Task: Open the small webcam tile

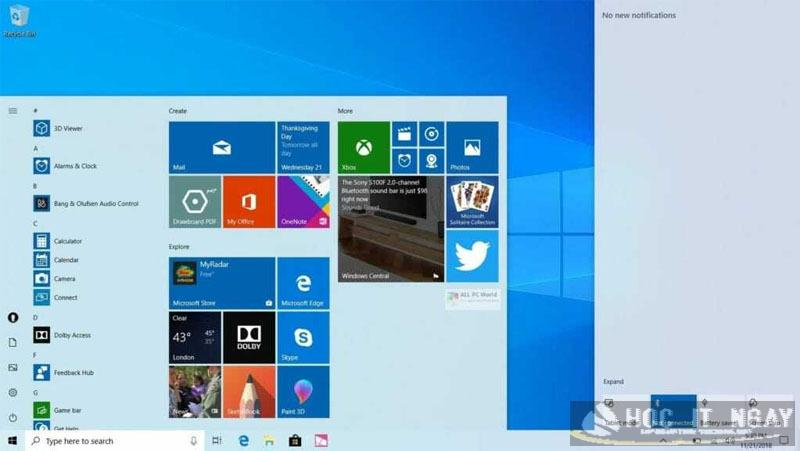Action: pyautogui.click(x=432, y=161)
